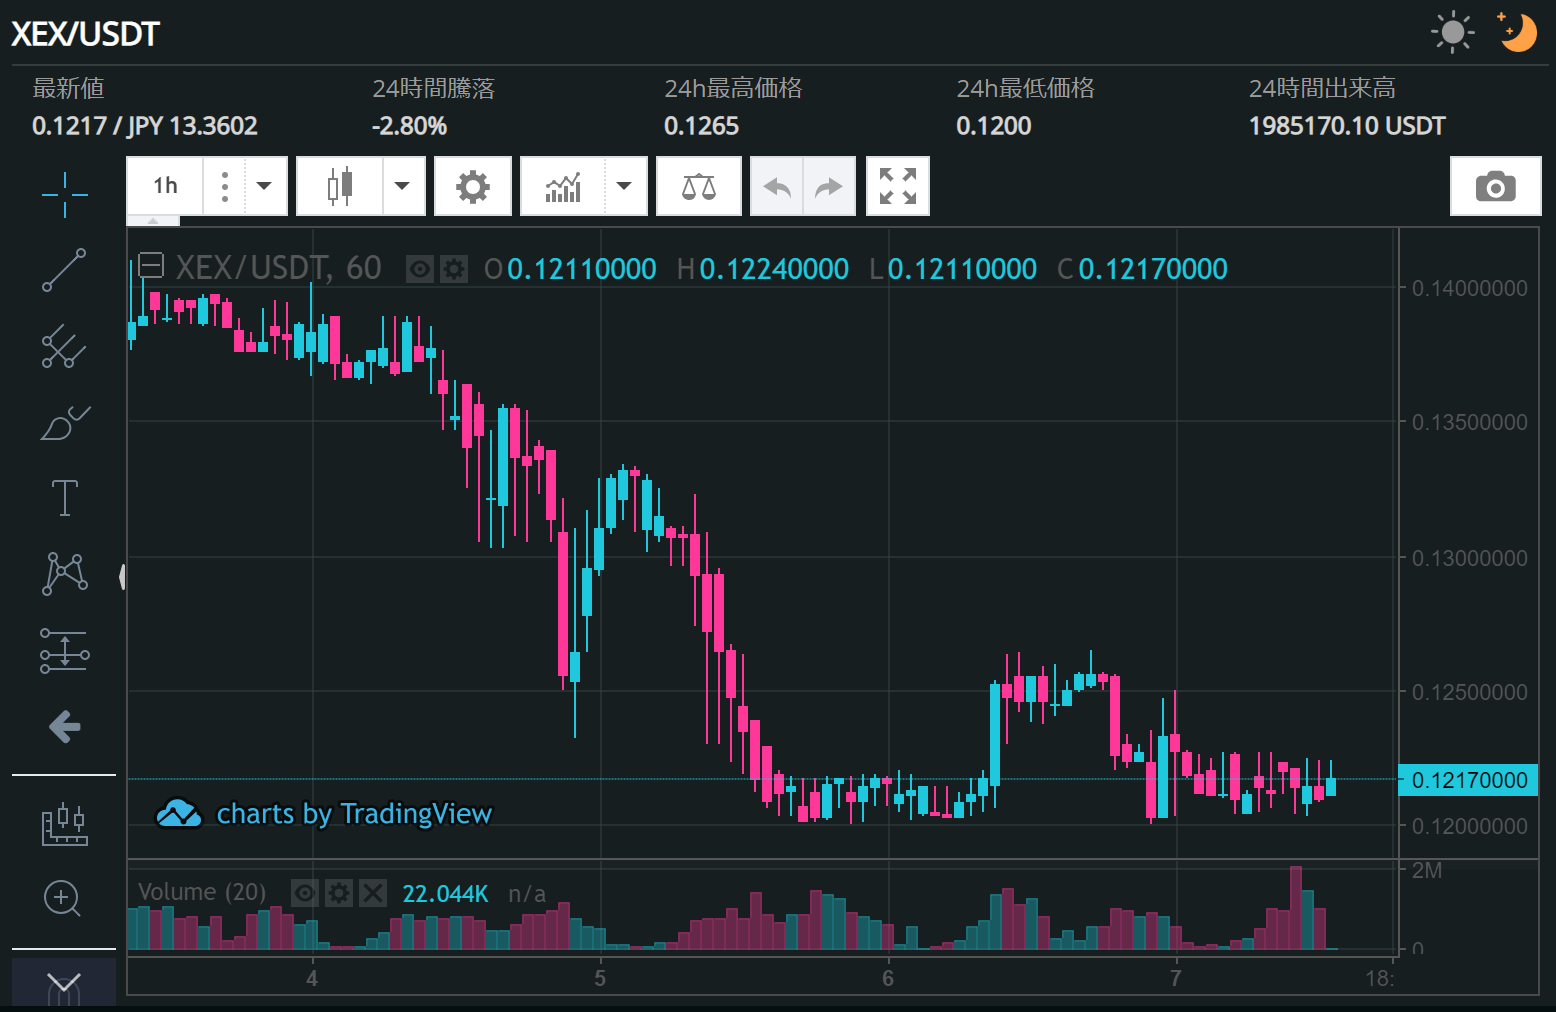Open the time interval dropdown arrow
This screenshot has height=1012, width=1556.
[x=265, y=186]
